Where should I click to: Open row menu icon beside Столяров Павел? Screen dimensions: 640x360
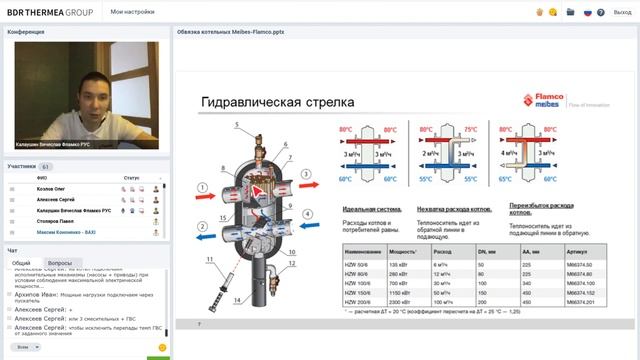(x=12, y=222)
